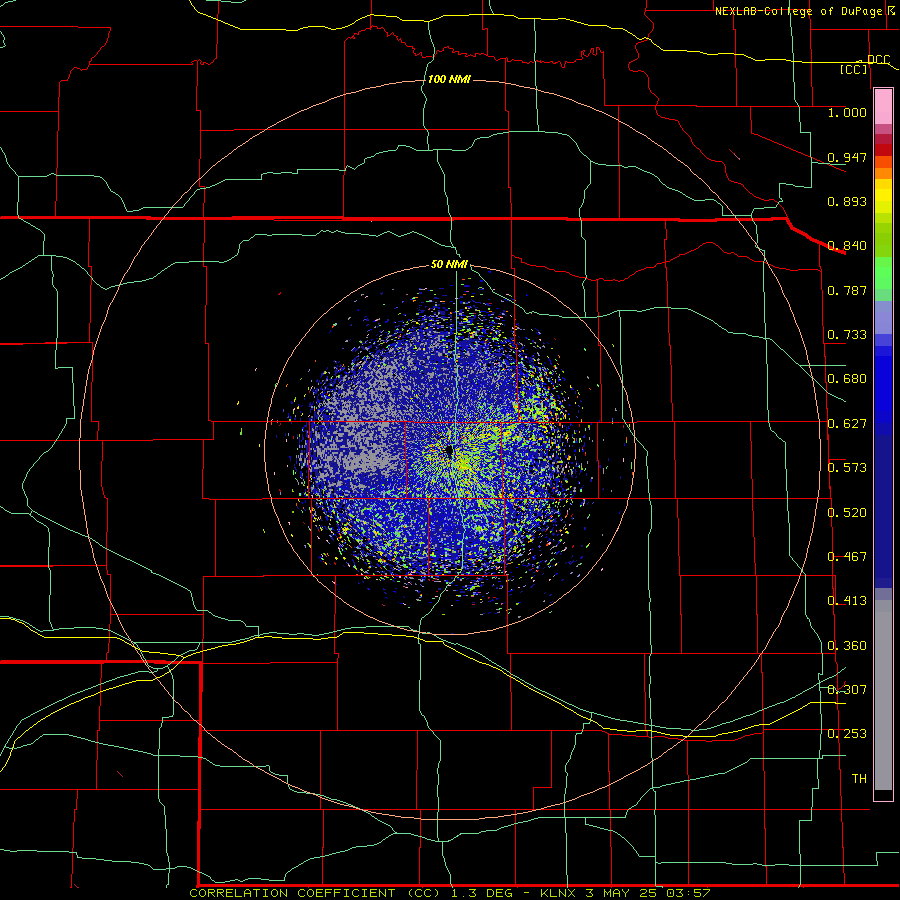Click the DCC label at top right
Screen dimensions: 900x900
tap(878, 59)
